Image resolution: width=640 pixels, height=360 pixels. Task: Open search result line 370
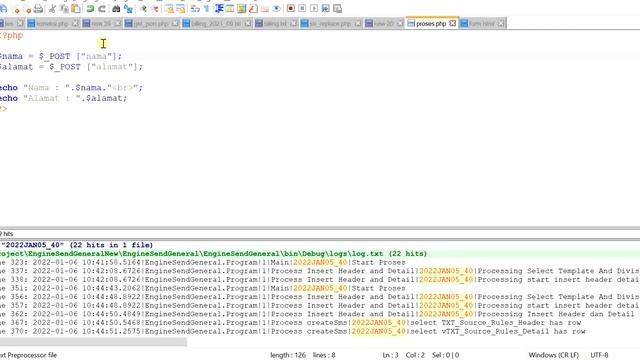tap(293, 331)
